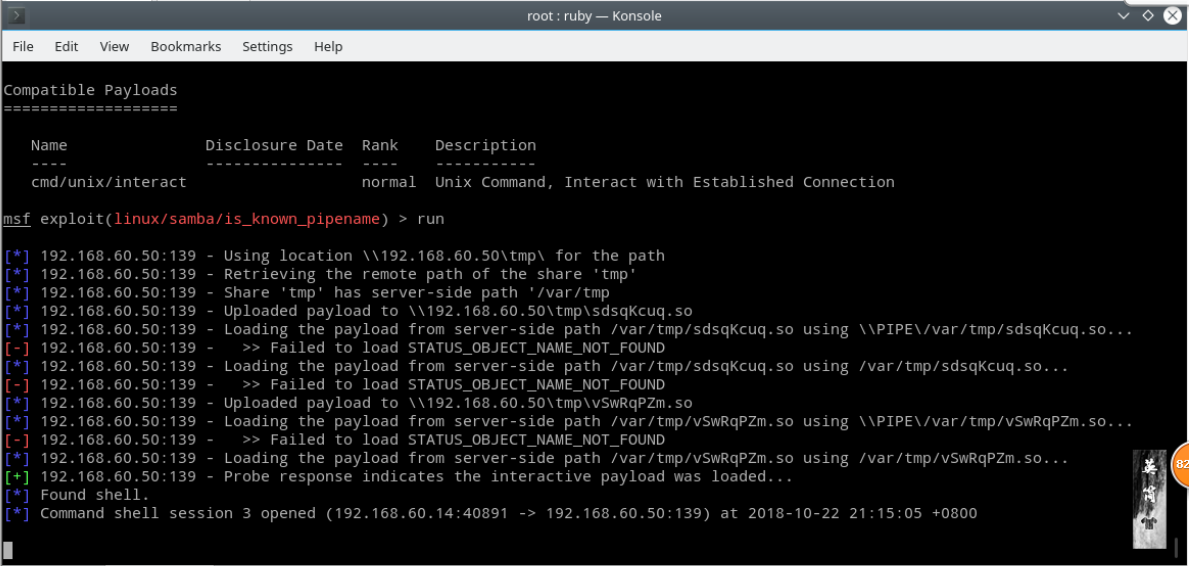
Task: Open the Help menu
Action: 328,46
